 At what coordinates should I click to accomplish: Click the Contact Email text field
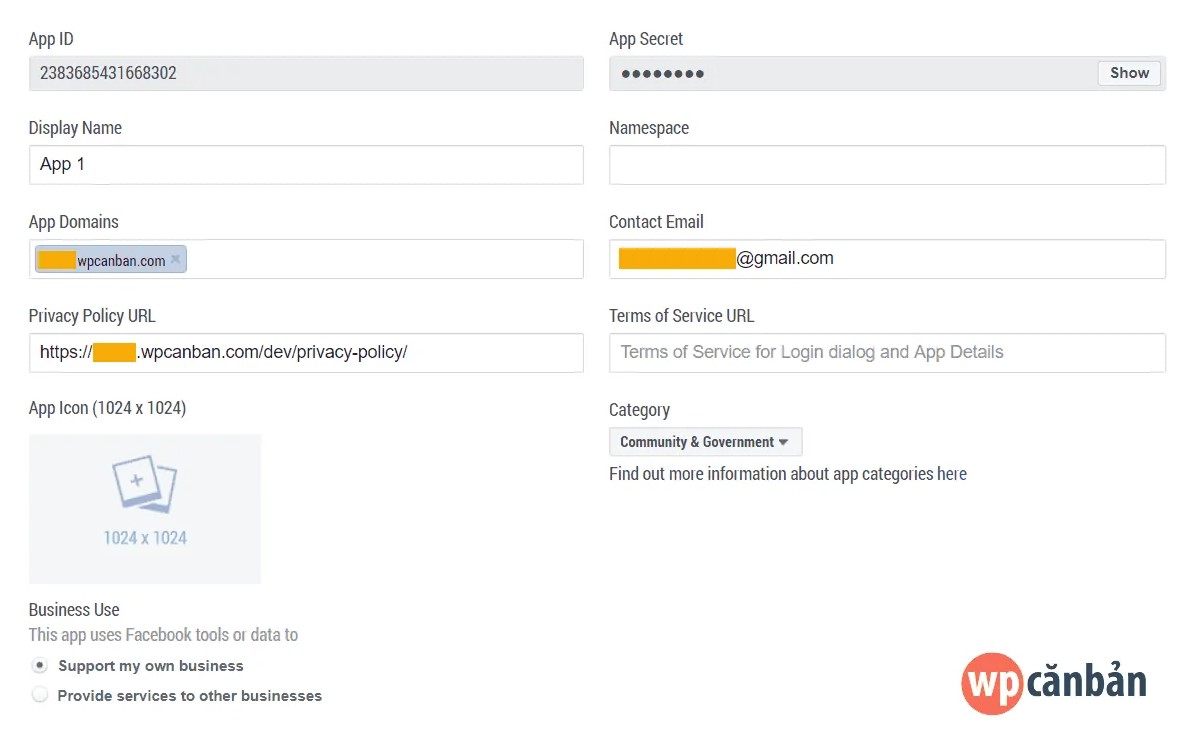(x=950, y=259)
